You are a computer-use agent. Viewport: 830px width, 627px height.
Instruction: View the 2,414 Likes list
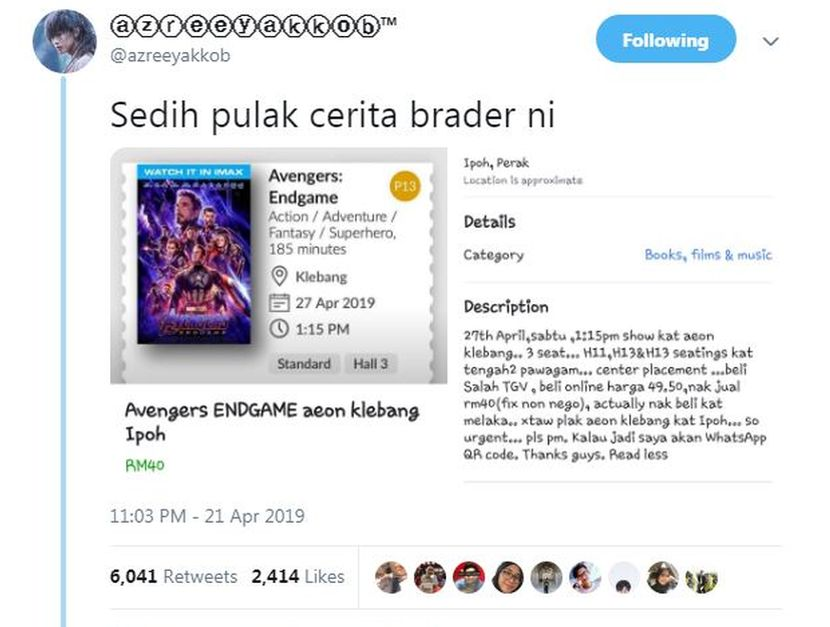[x=298, y=576]
